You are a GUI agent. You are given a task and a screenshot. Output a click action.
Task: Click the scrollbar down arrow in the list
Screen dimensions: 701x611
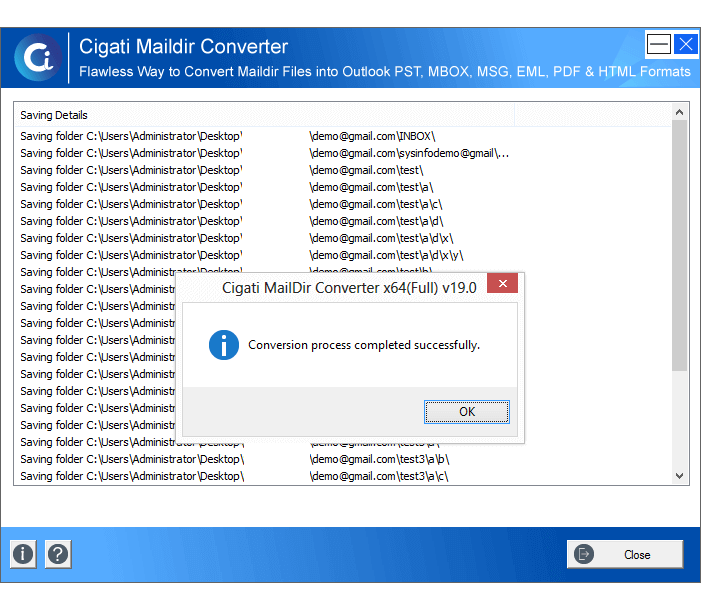680,476
